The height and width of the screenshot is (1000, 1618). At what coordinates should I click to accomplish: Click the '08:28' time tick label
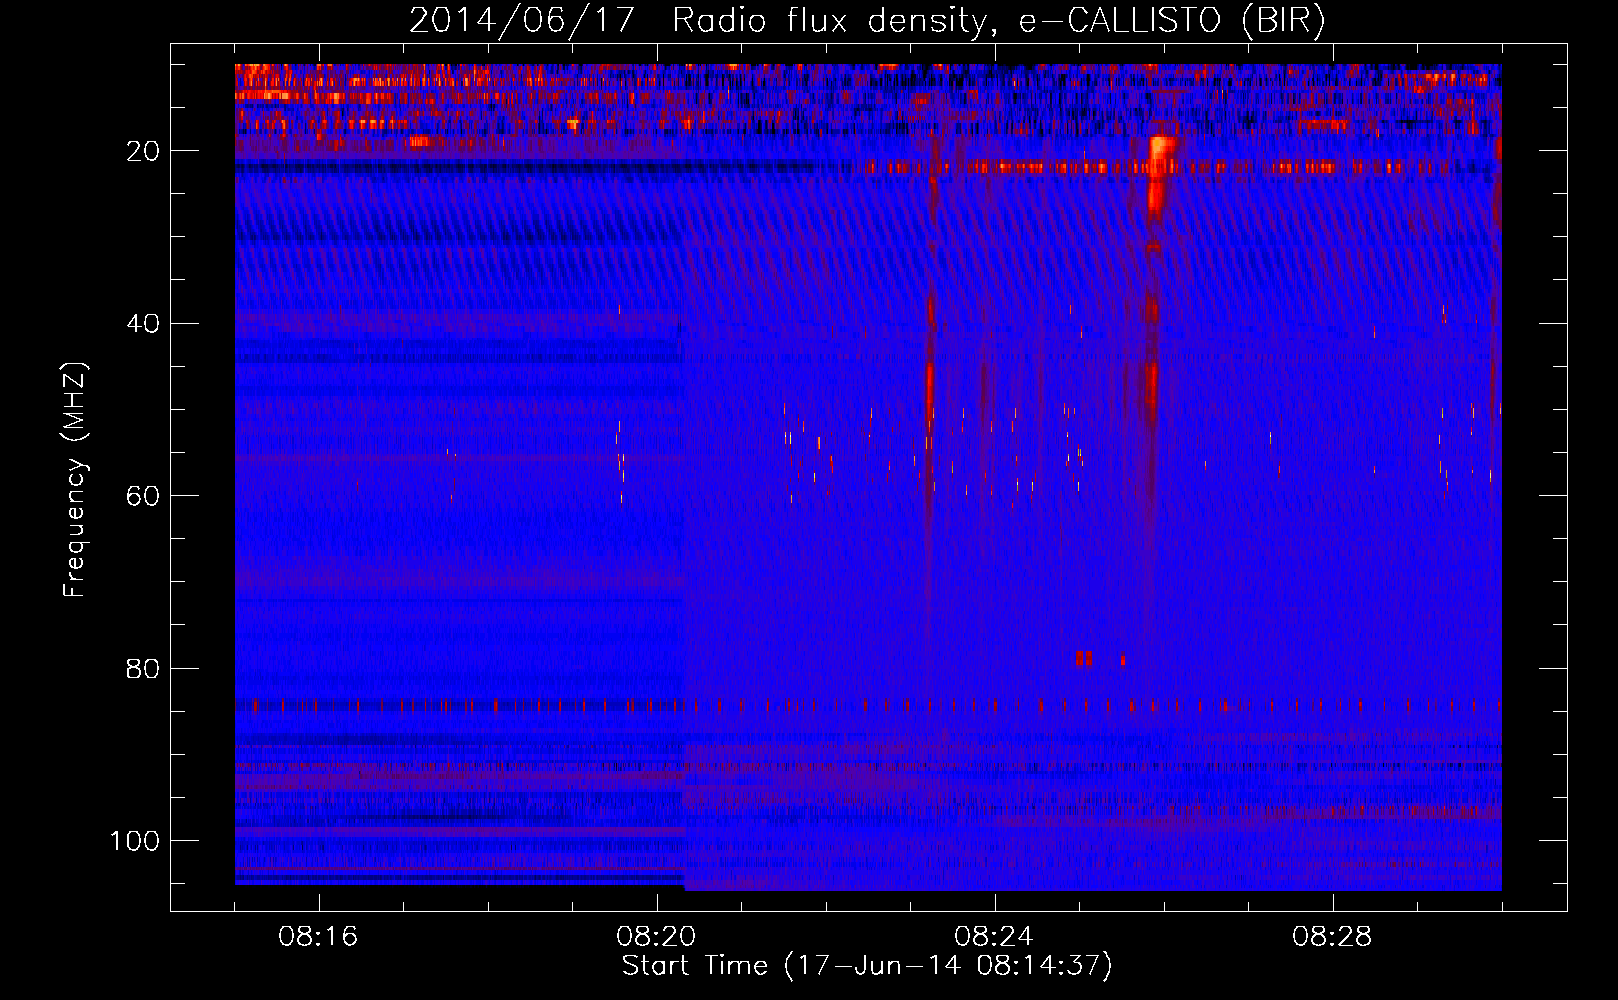click(1332, 937)
